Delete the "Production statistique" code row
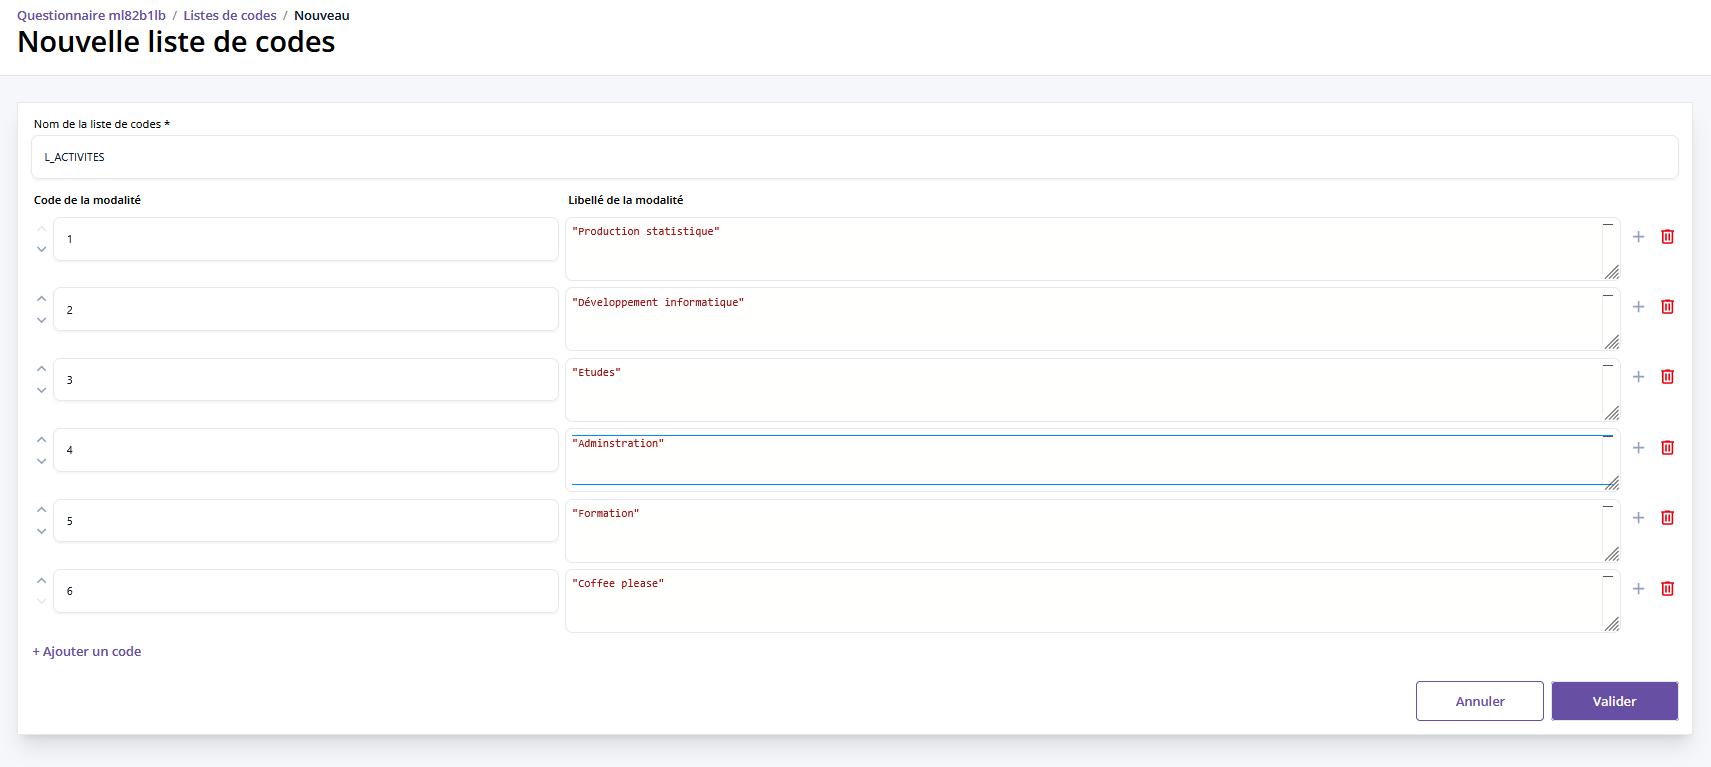 1667,237
